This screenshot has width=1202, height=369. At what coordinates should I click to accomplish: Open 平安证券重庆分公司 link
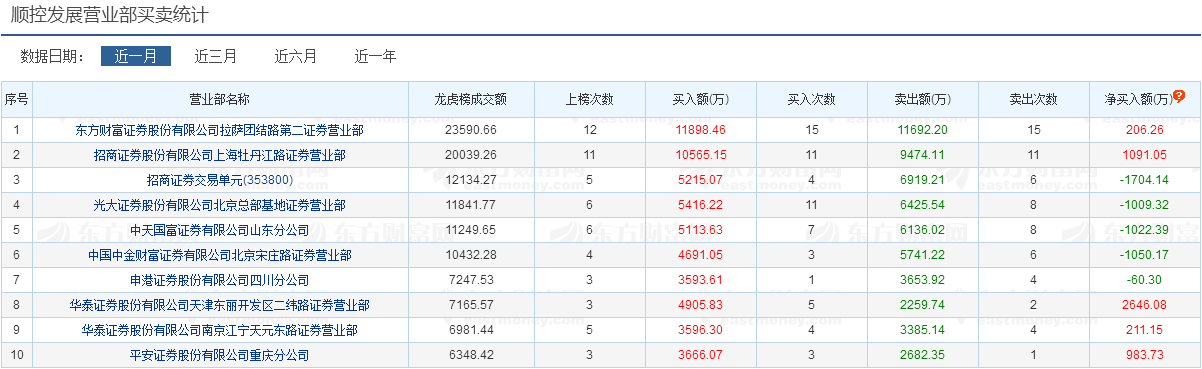[x=220, y=355]
